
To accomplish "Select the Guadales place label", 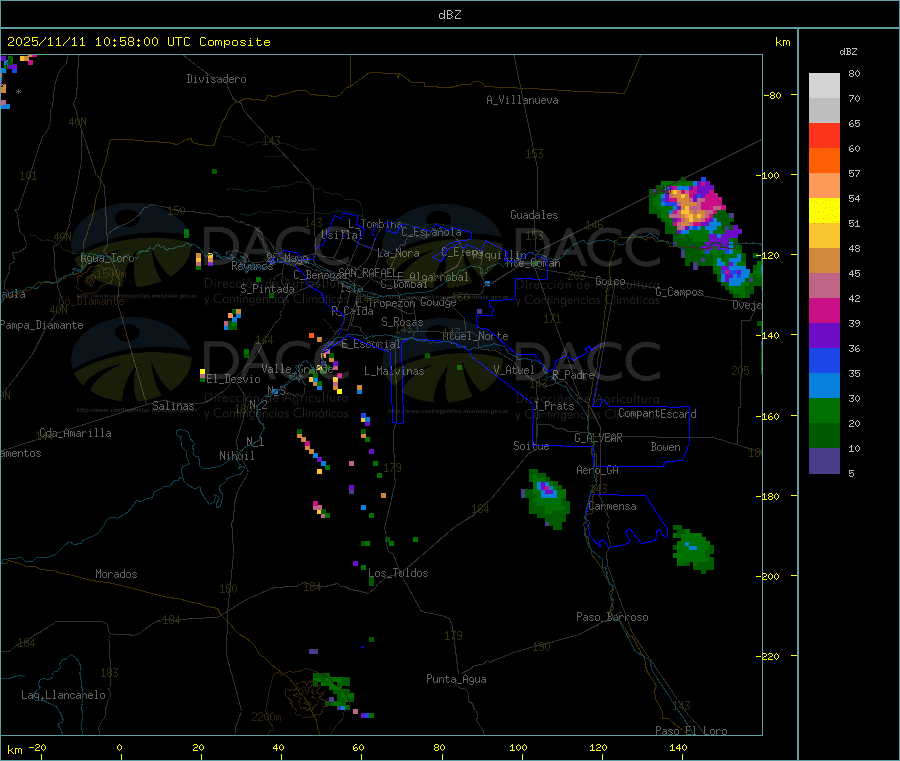I will click(534, 215).
